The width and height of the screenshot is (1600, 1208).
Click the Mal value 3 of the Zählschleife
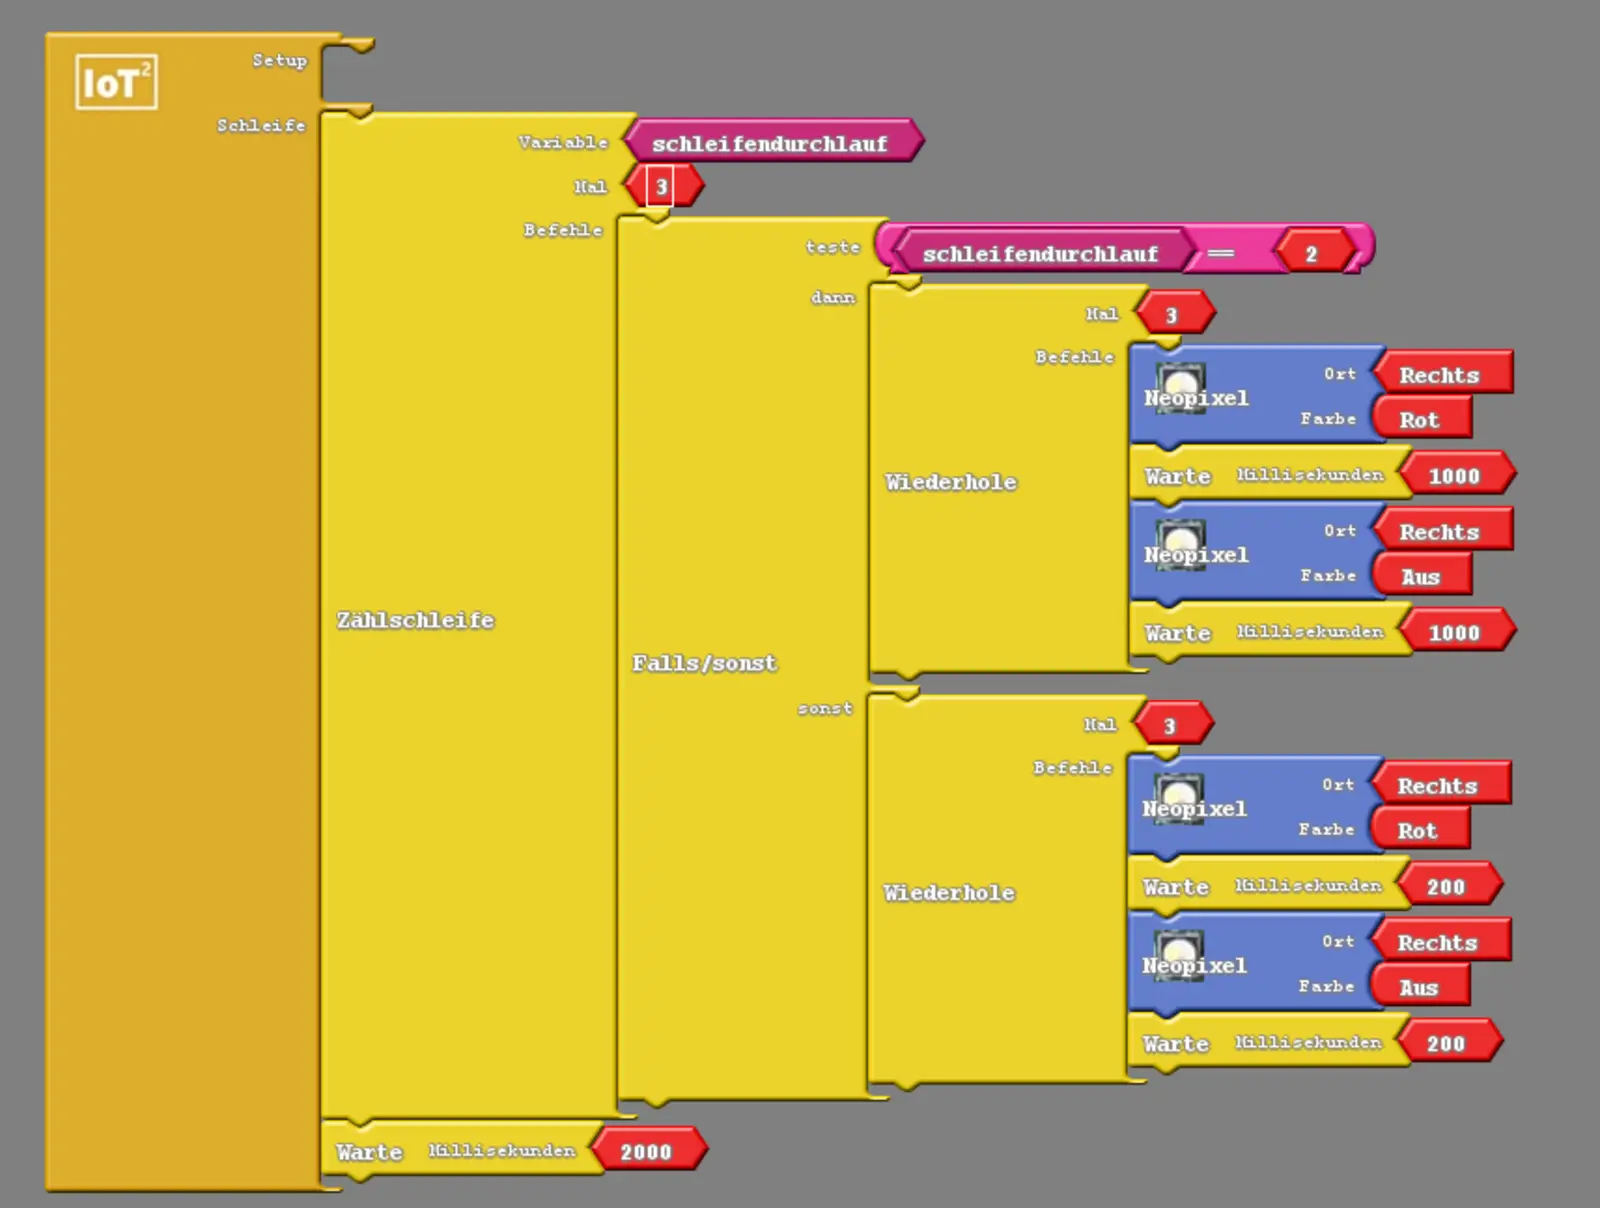point(661,187)
